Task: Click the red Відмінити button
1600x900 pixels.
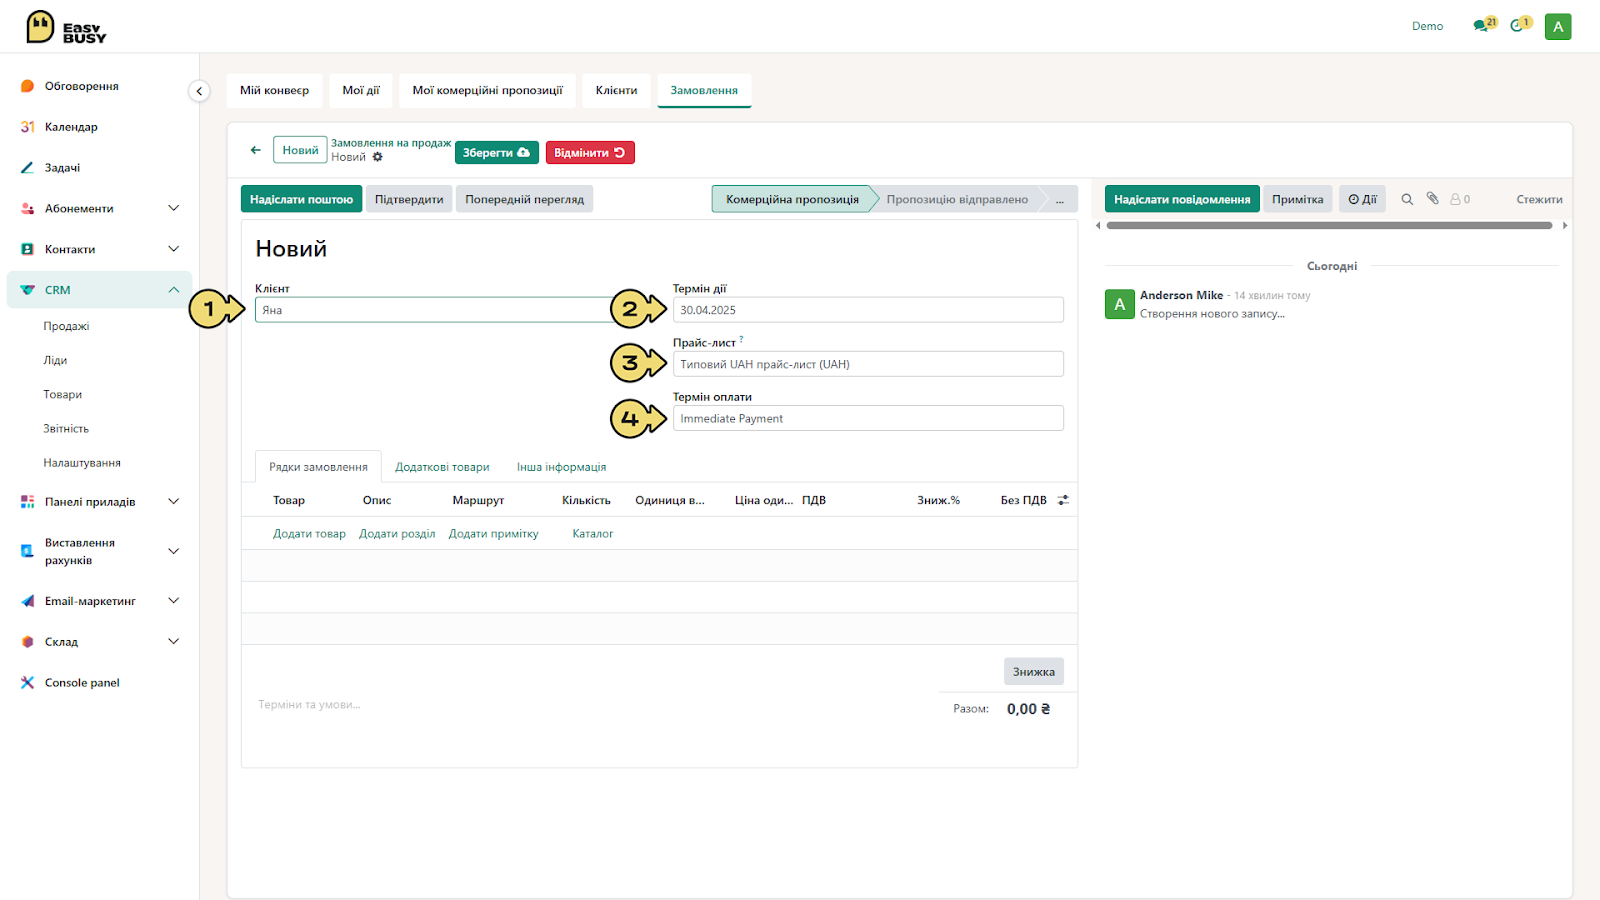Action: point(590,153)
